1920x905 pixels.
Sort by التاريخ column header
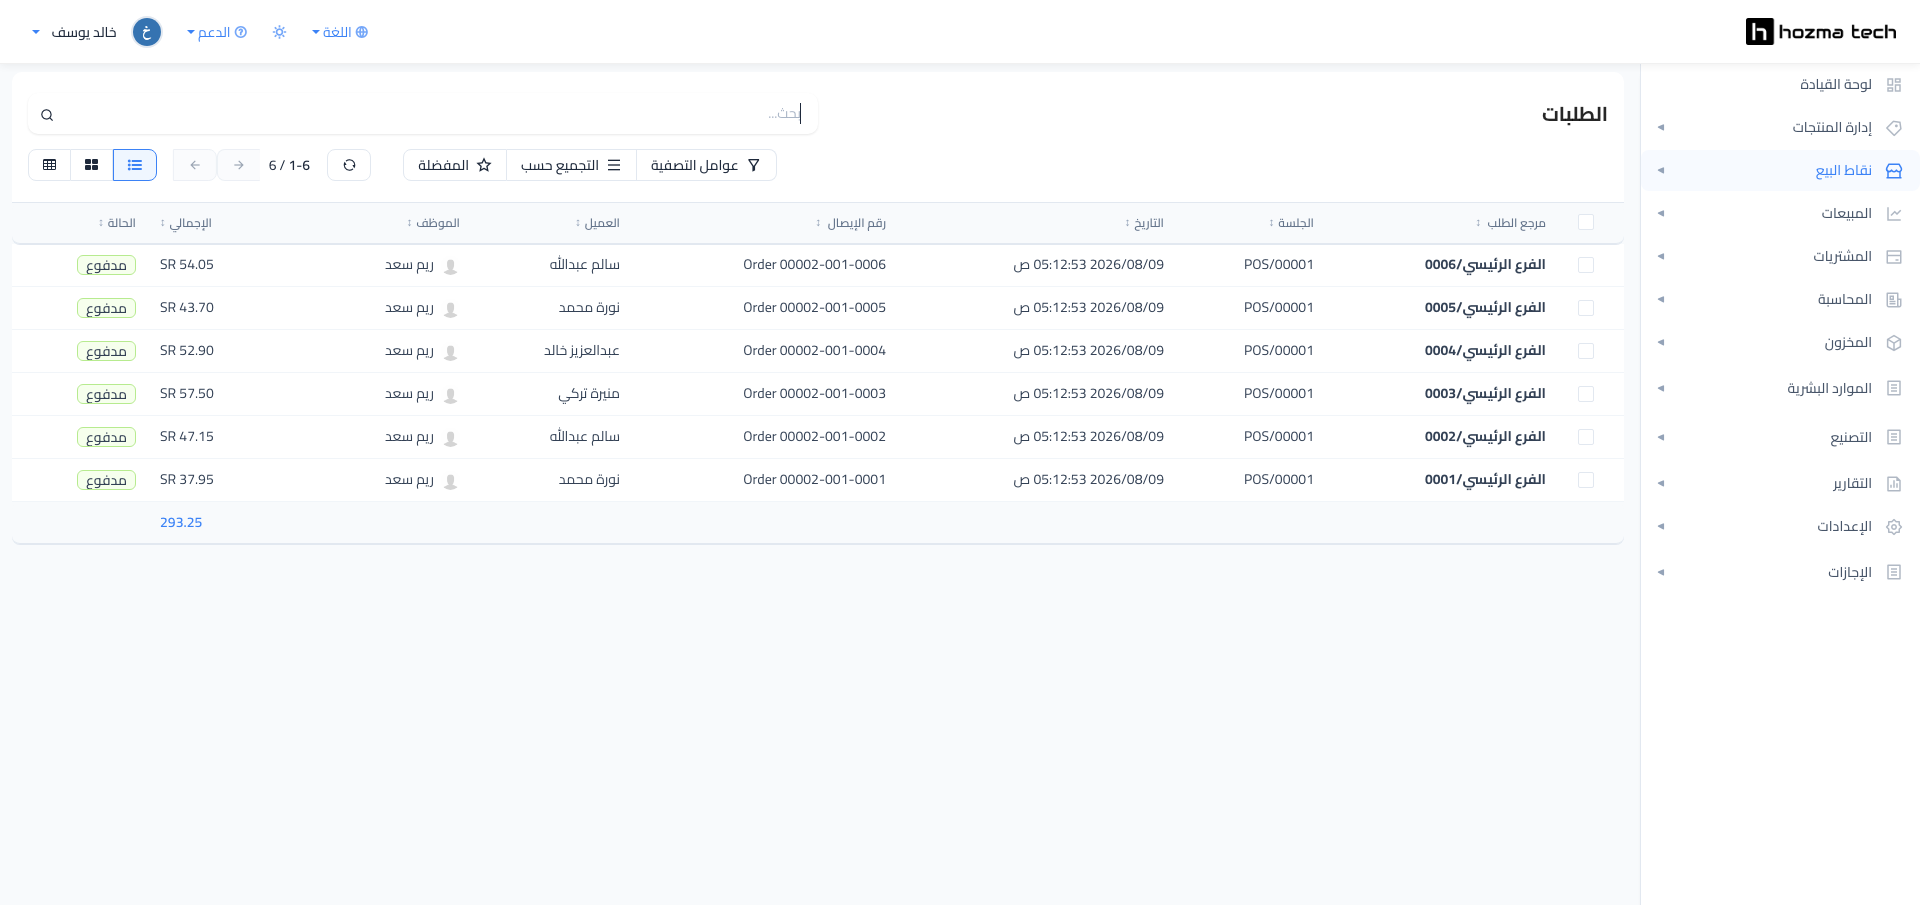(x=1144, y=223)
